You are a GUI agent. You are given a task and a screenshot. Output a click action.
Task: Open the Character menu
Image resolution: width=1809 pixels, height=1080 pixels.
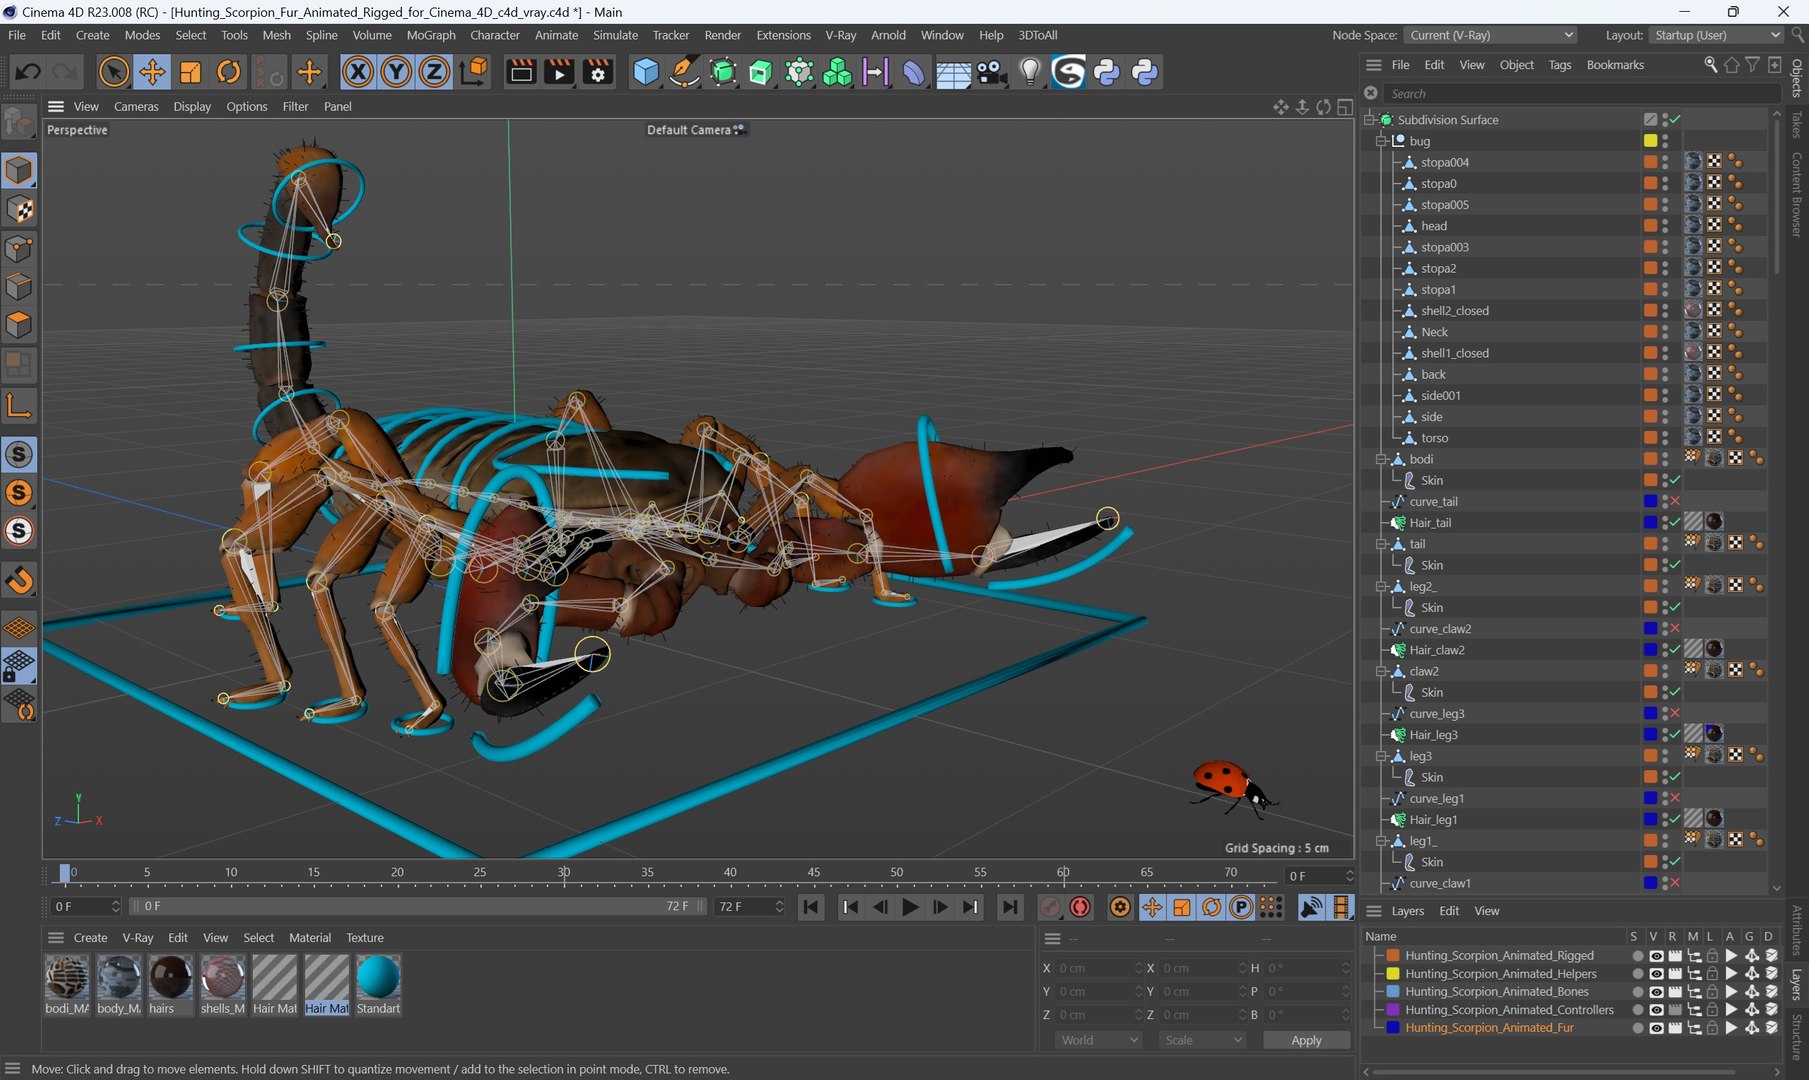[x=495, y=35]
